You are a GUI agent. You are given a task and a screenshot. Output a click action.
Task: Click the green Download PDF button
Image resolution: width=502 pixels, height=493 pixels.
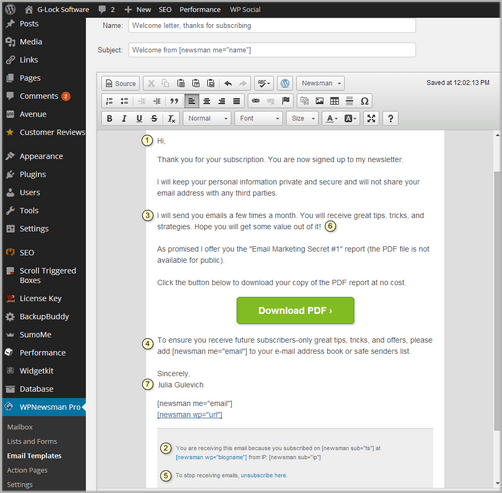pyautogui.click(x=295, y=310)
